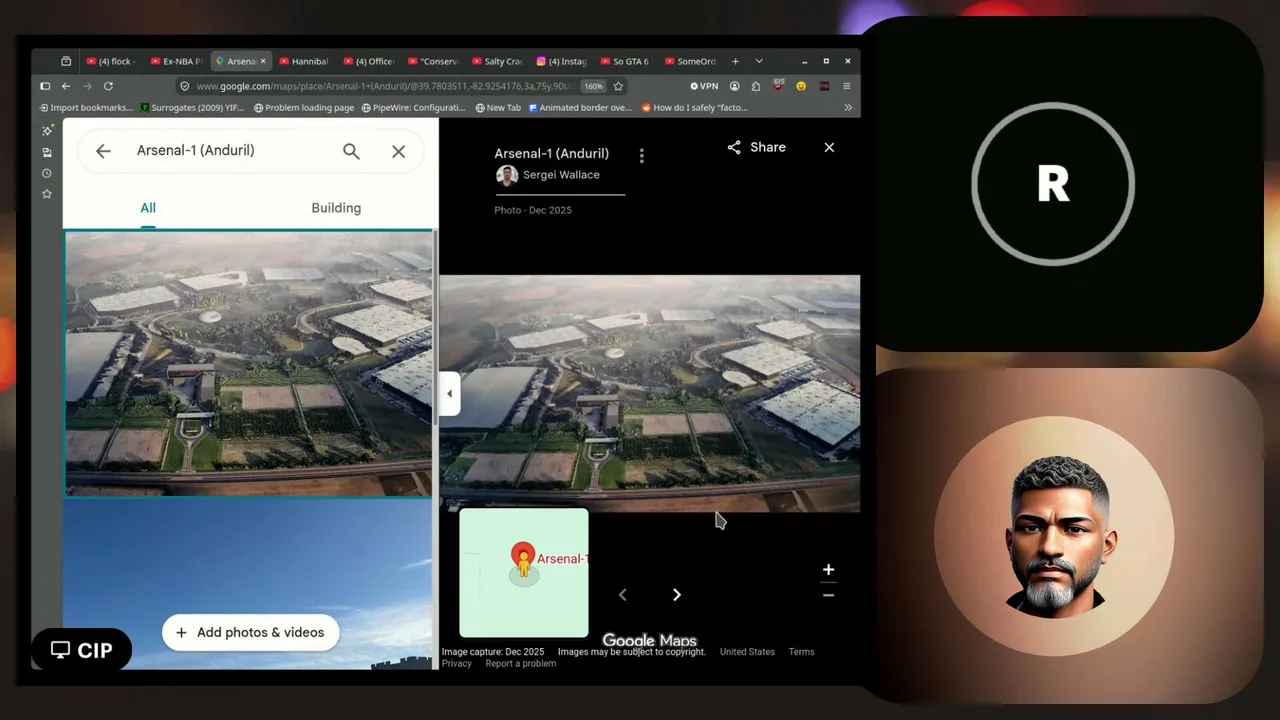This screenshot has height=720, width=1280.
Task: Switch to the '(4) Officer' tab
Action: click(x=368, y=61)
